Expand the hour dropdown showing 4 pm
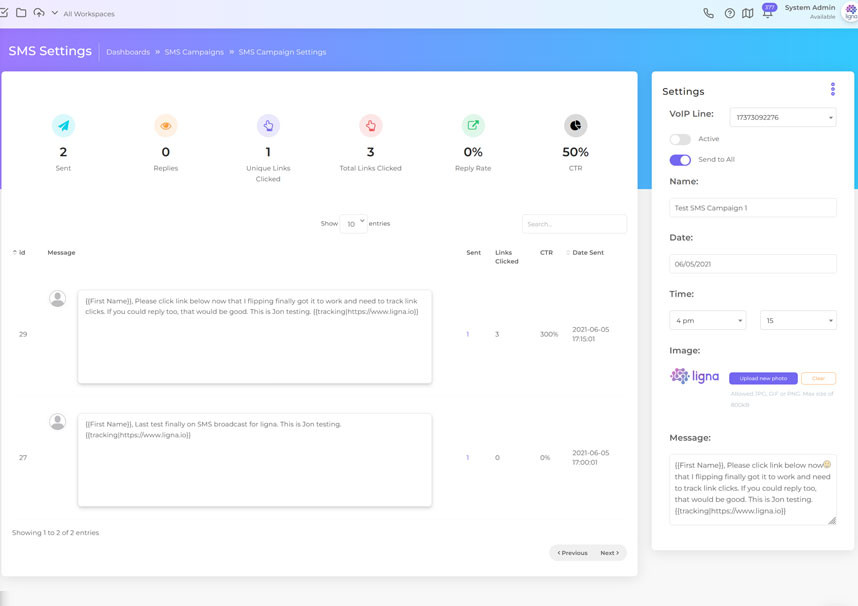This screenshot has width=858, height=606. (x=707, y=321)
